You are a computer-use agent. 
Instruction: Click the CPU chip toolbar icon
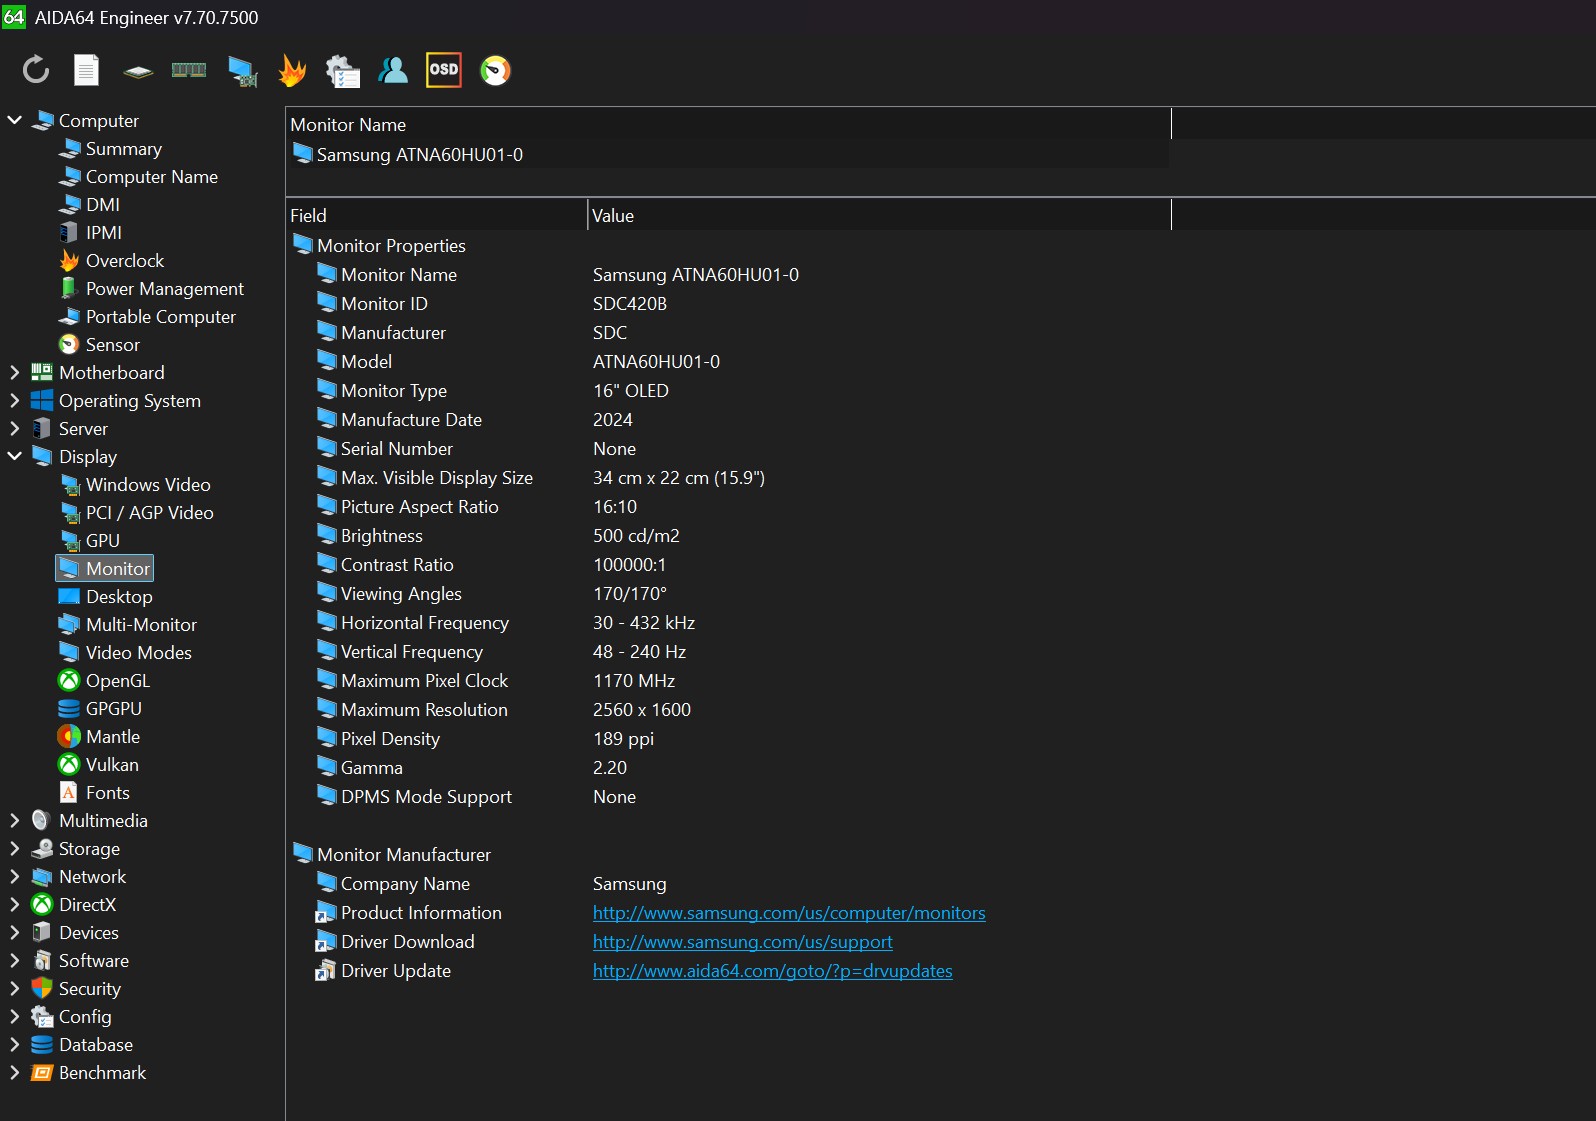click(x=138, y=71)
